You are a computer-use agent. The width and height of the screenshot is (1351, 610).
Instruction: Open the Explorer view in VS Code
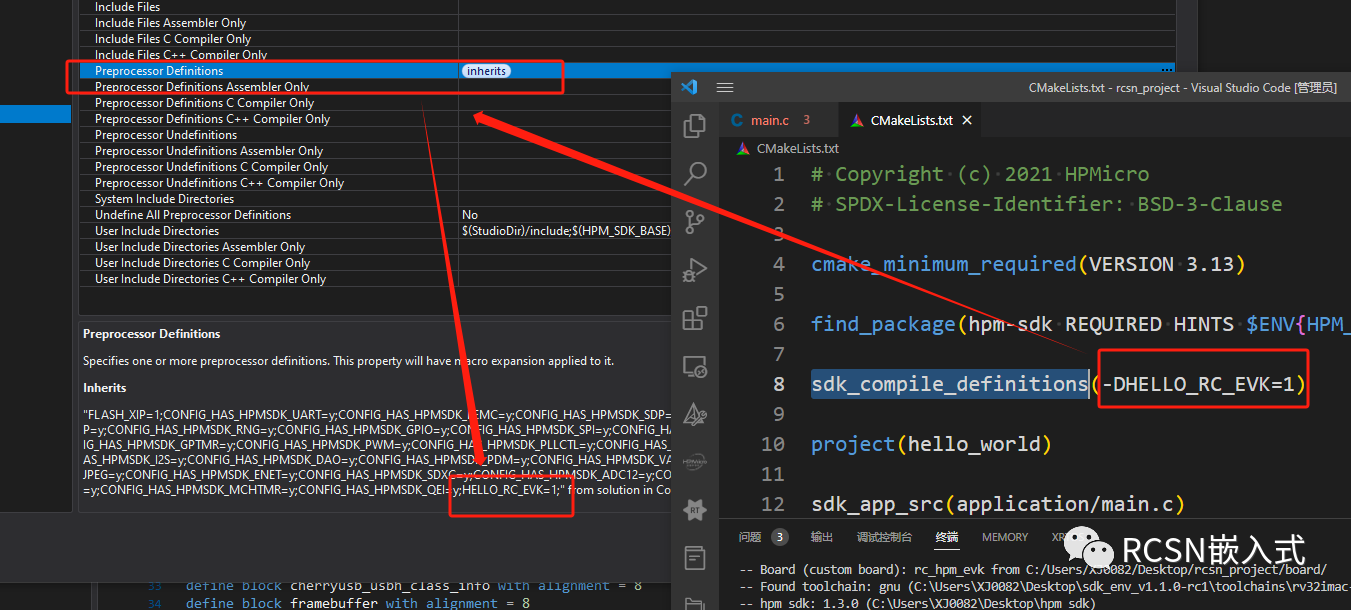tap(694, 126)
